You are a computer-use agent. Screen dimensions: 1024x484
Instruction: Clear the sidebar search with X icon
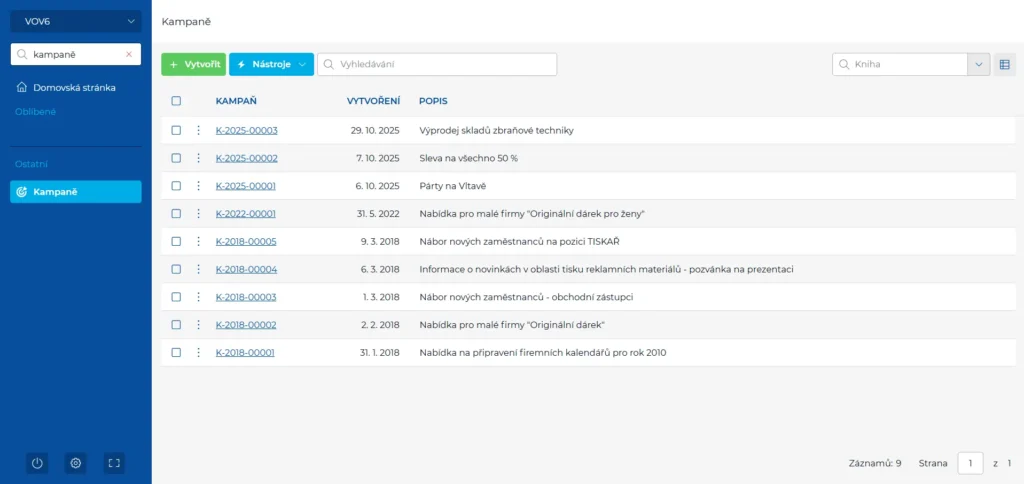(128, 54)
